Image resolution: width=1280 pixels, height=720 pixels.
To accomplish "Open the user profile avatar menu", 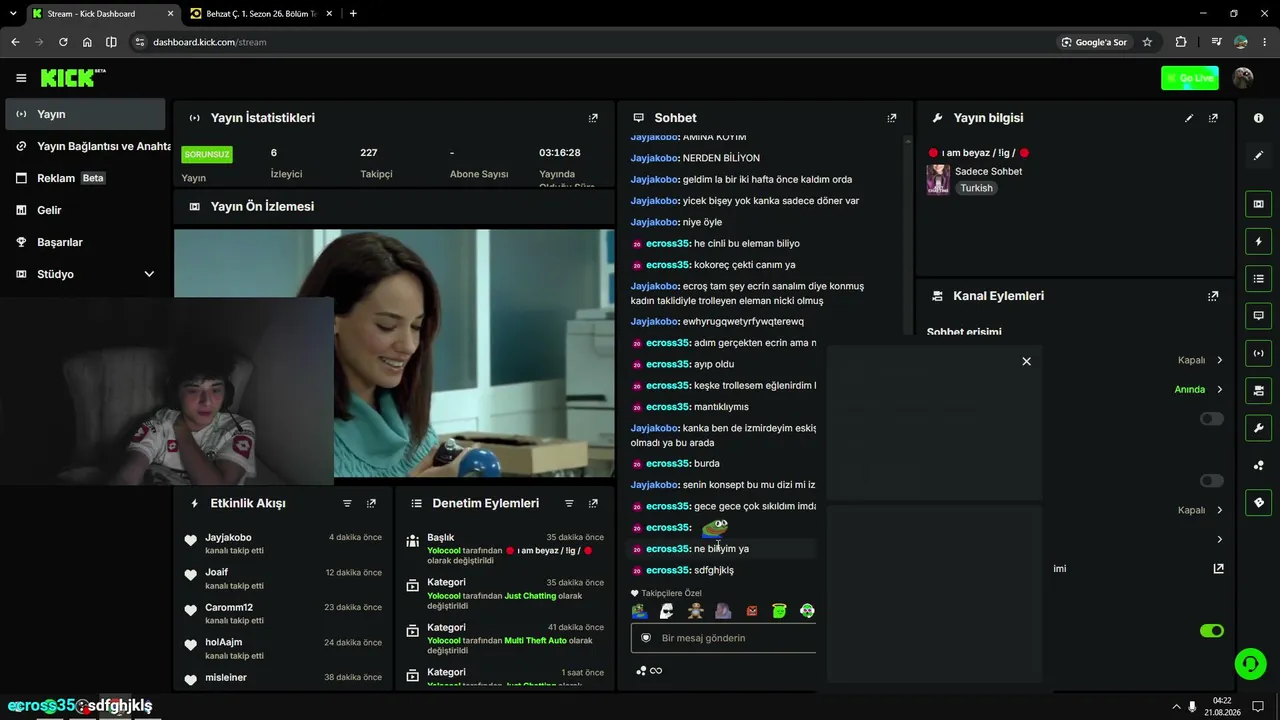I will pyautogui.click(x=1244, y=78).
